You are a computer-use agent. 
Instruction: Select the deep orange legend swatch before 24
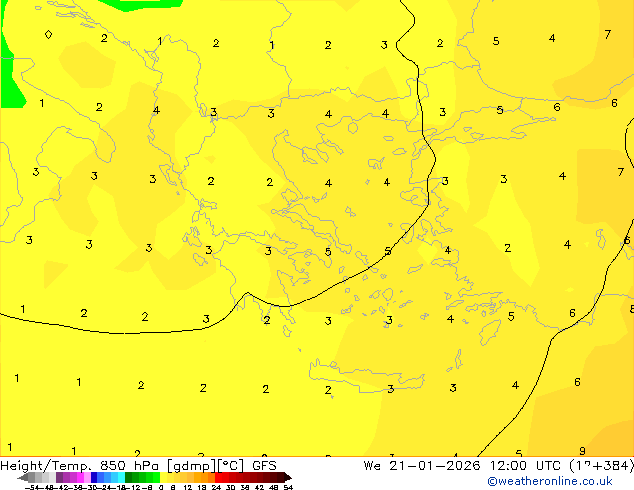coord(211,477)
